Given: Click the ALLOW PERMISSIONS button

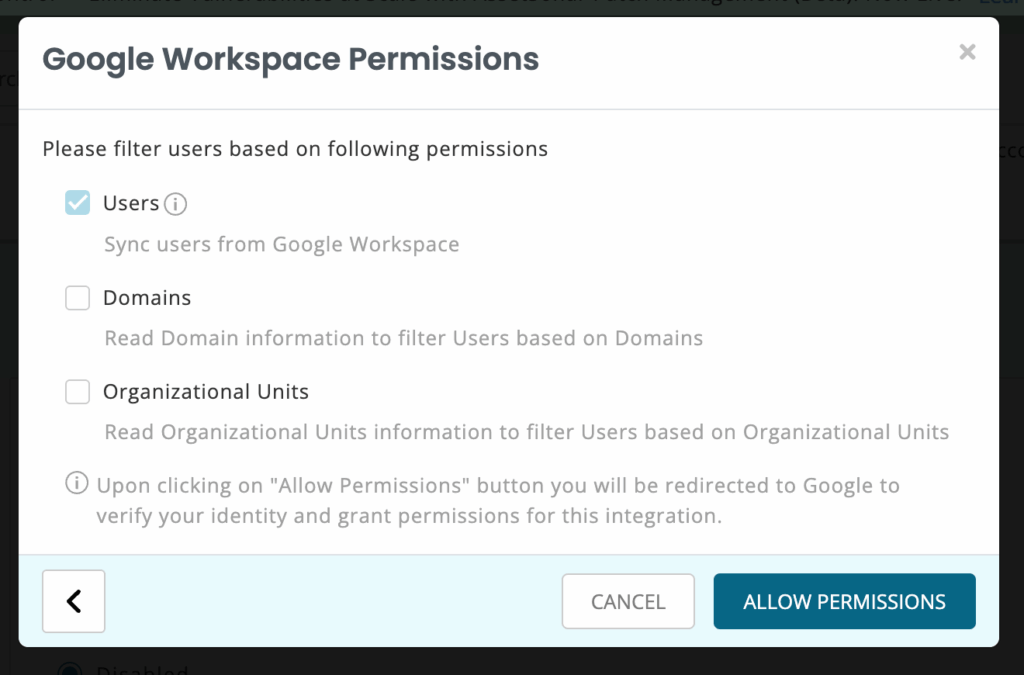Looking at the screenshot, I should coord(844,601).
